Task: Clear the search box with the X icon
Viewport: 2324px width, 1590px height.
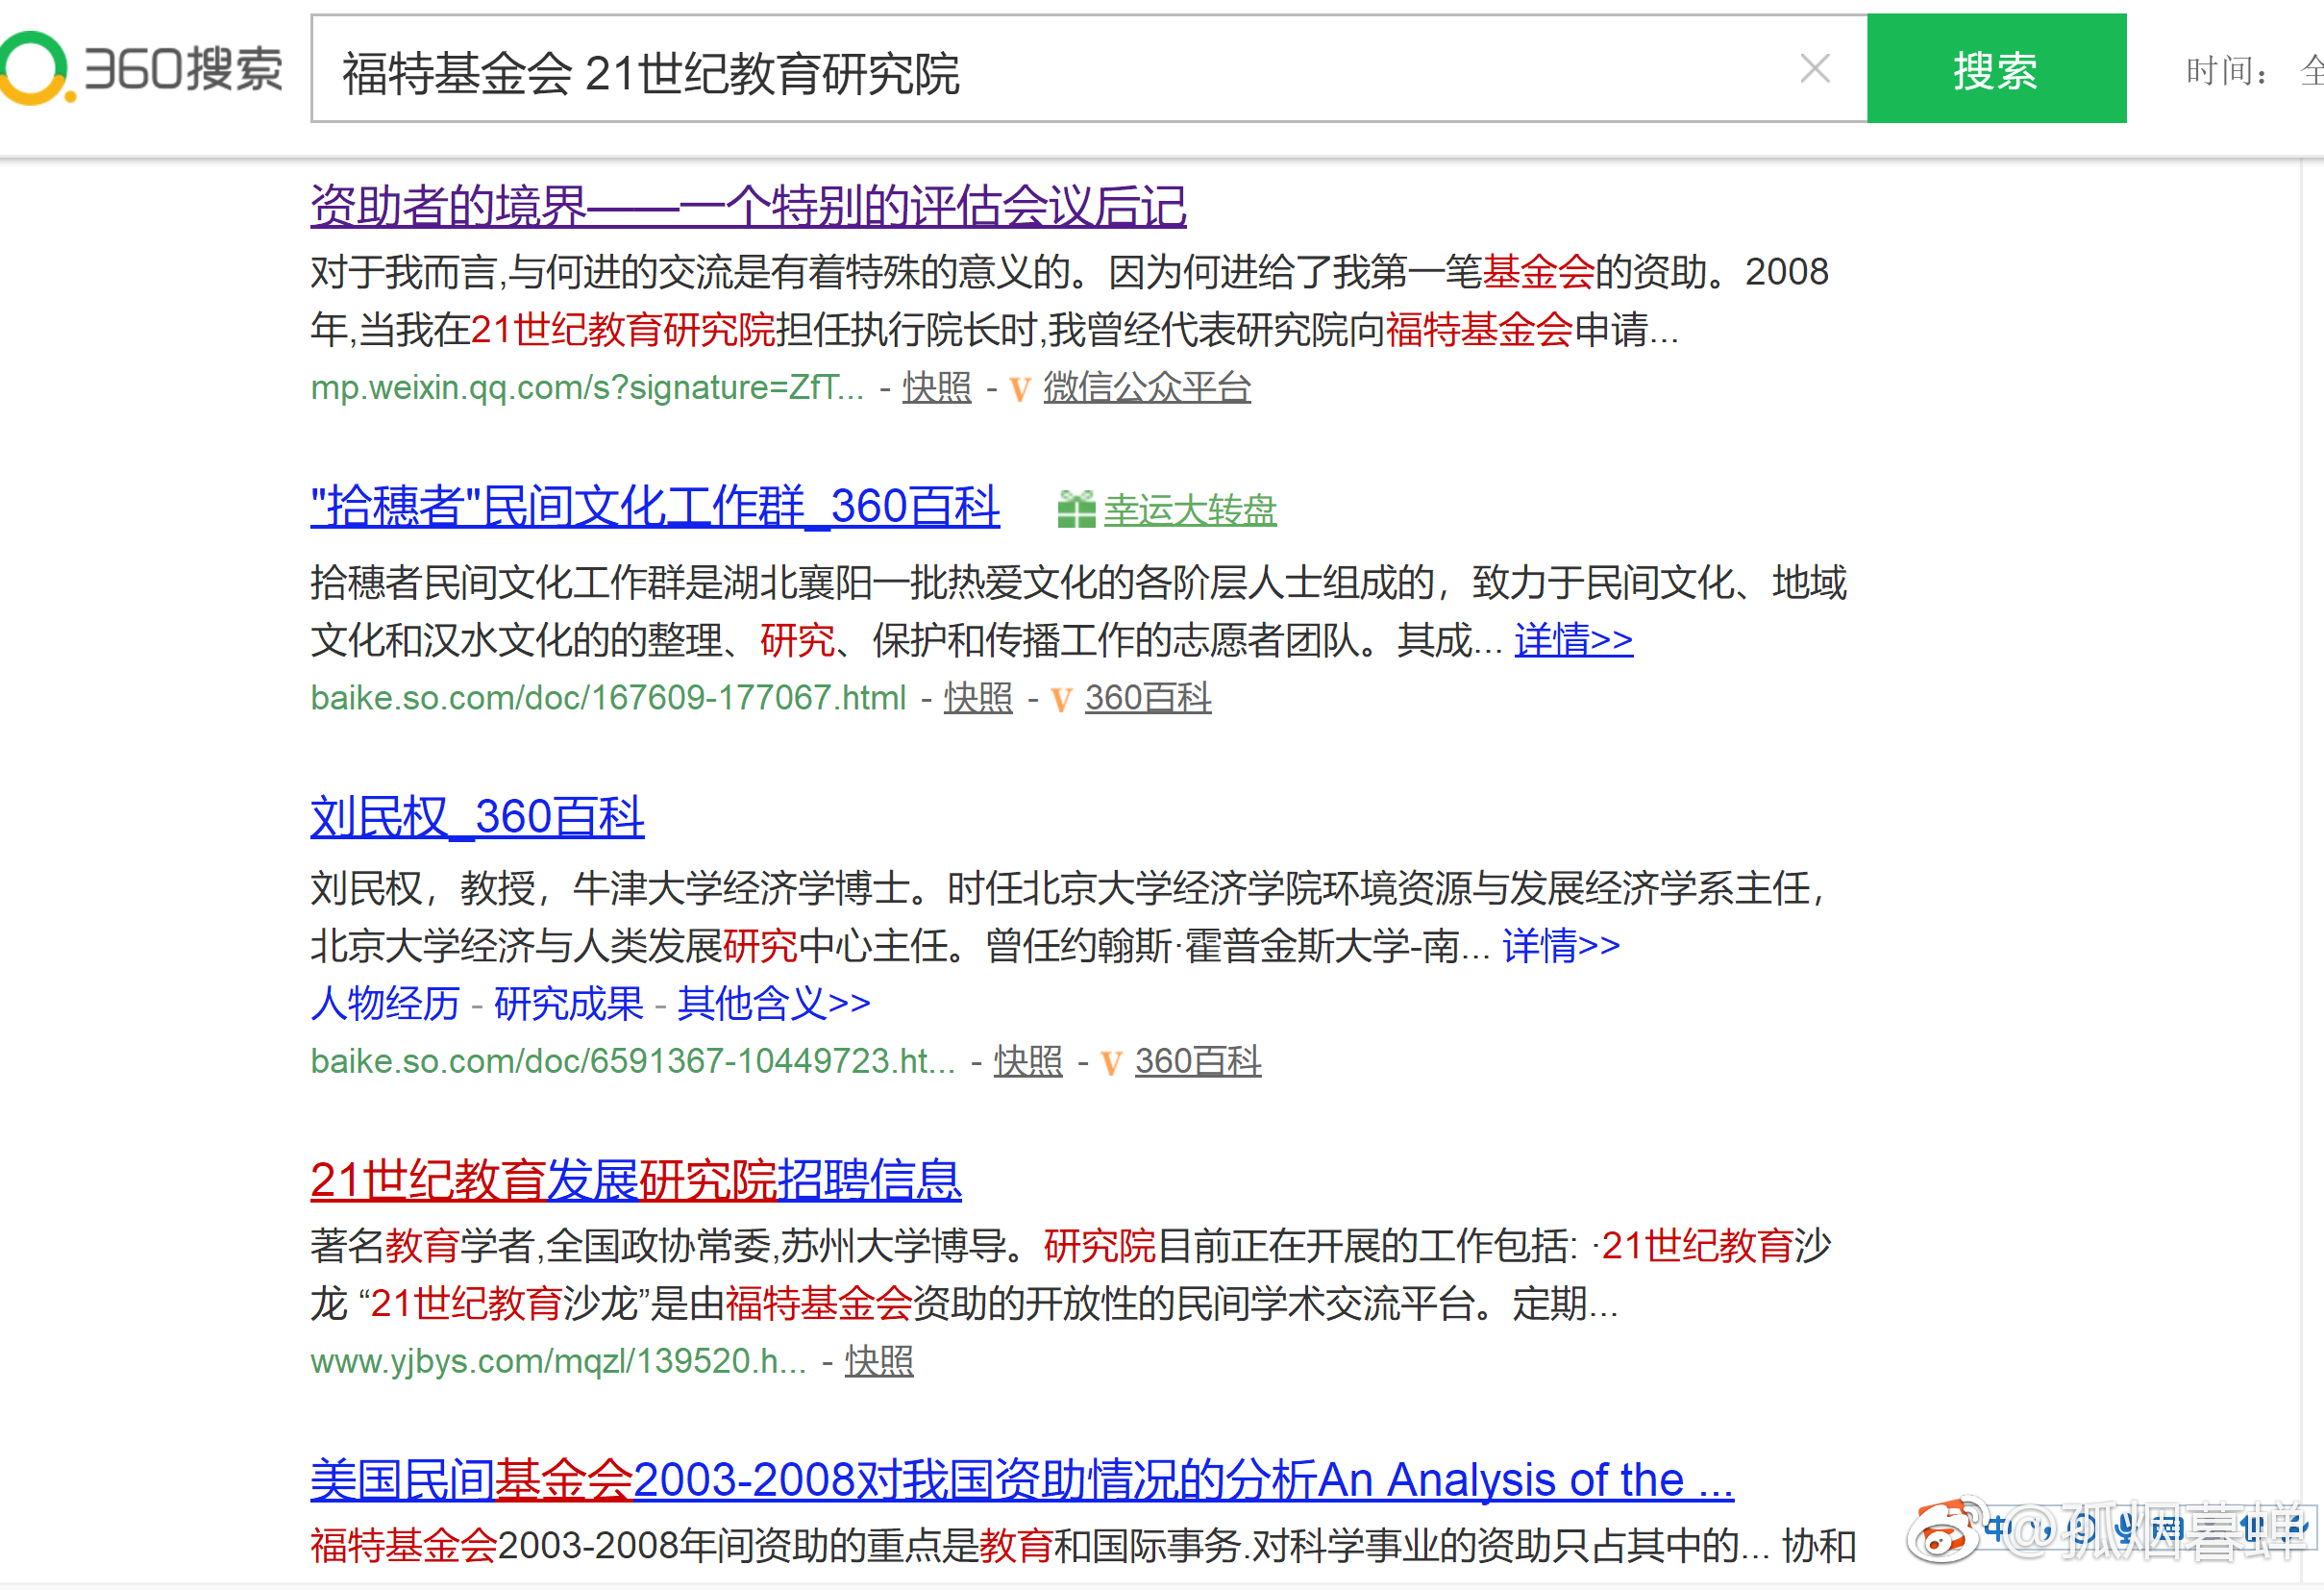Action: (1814, 69)
